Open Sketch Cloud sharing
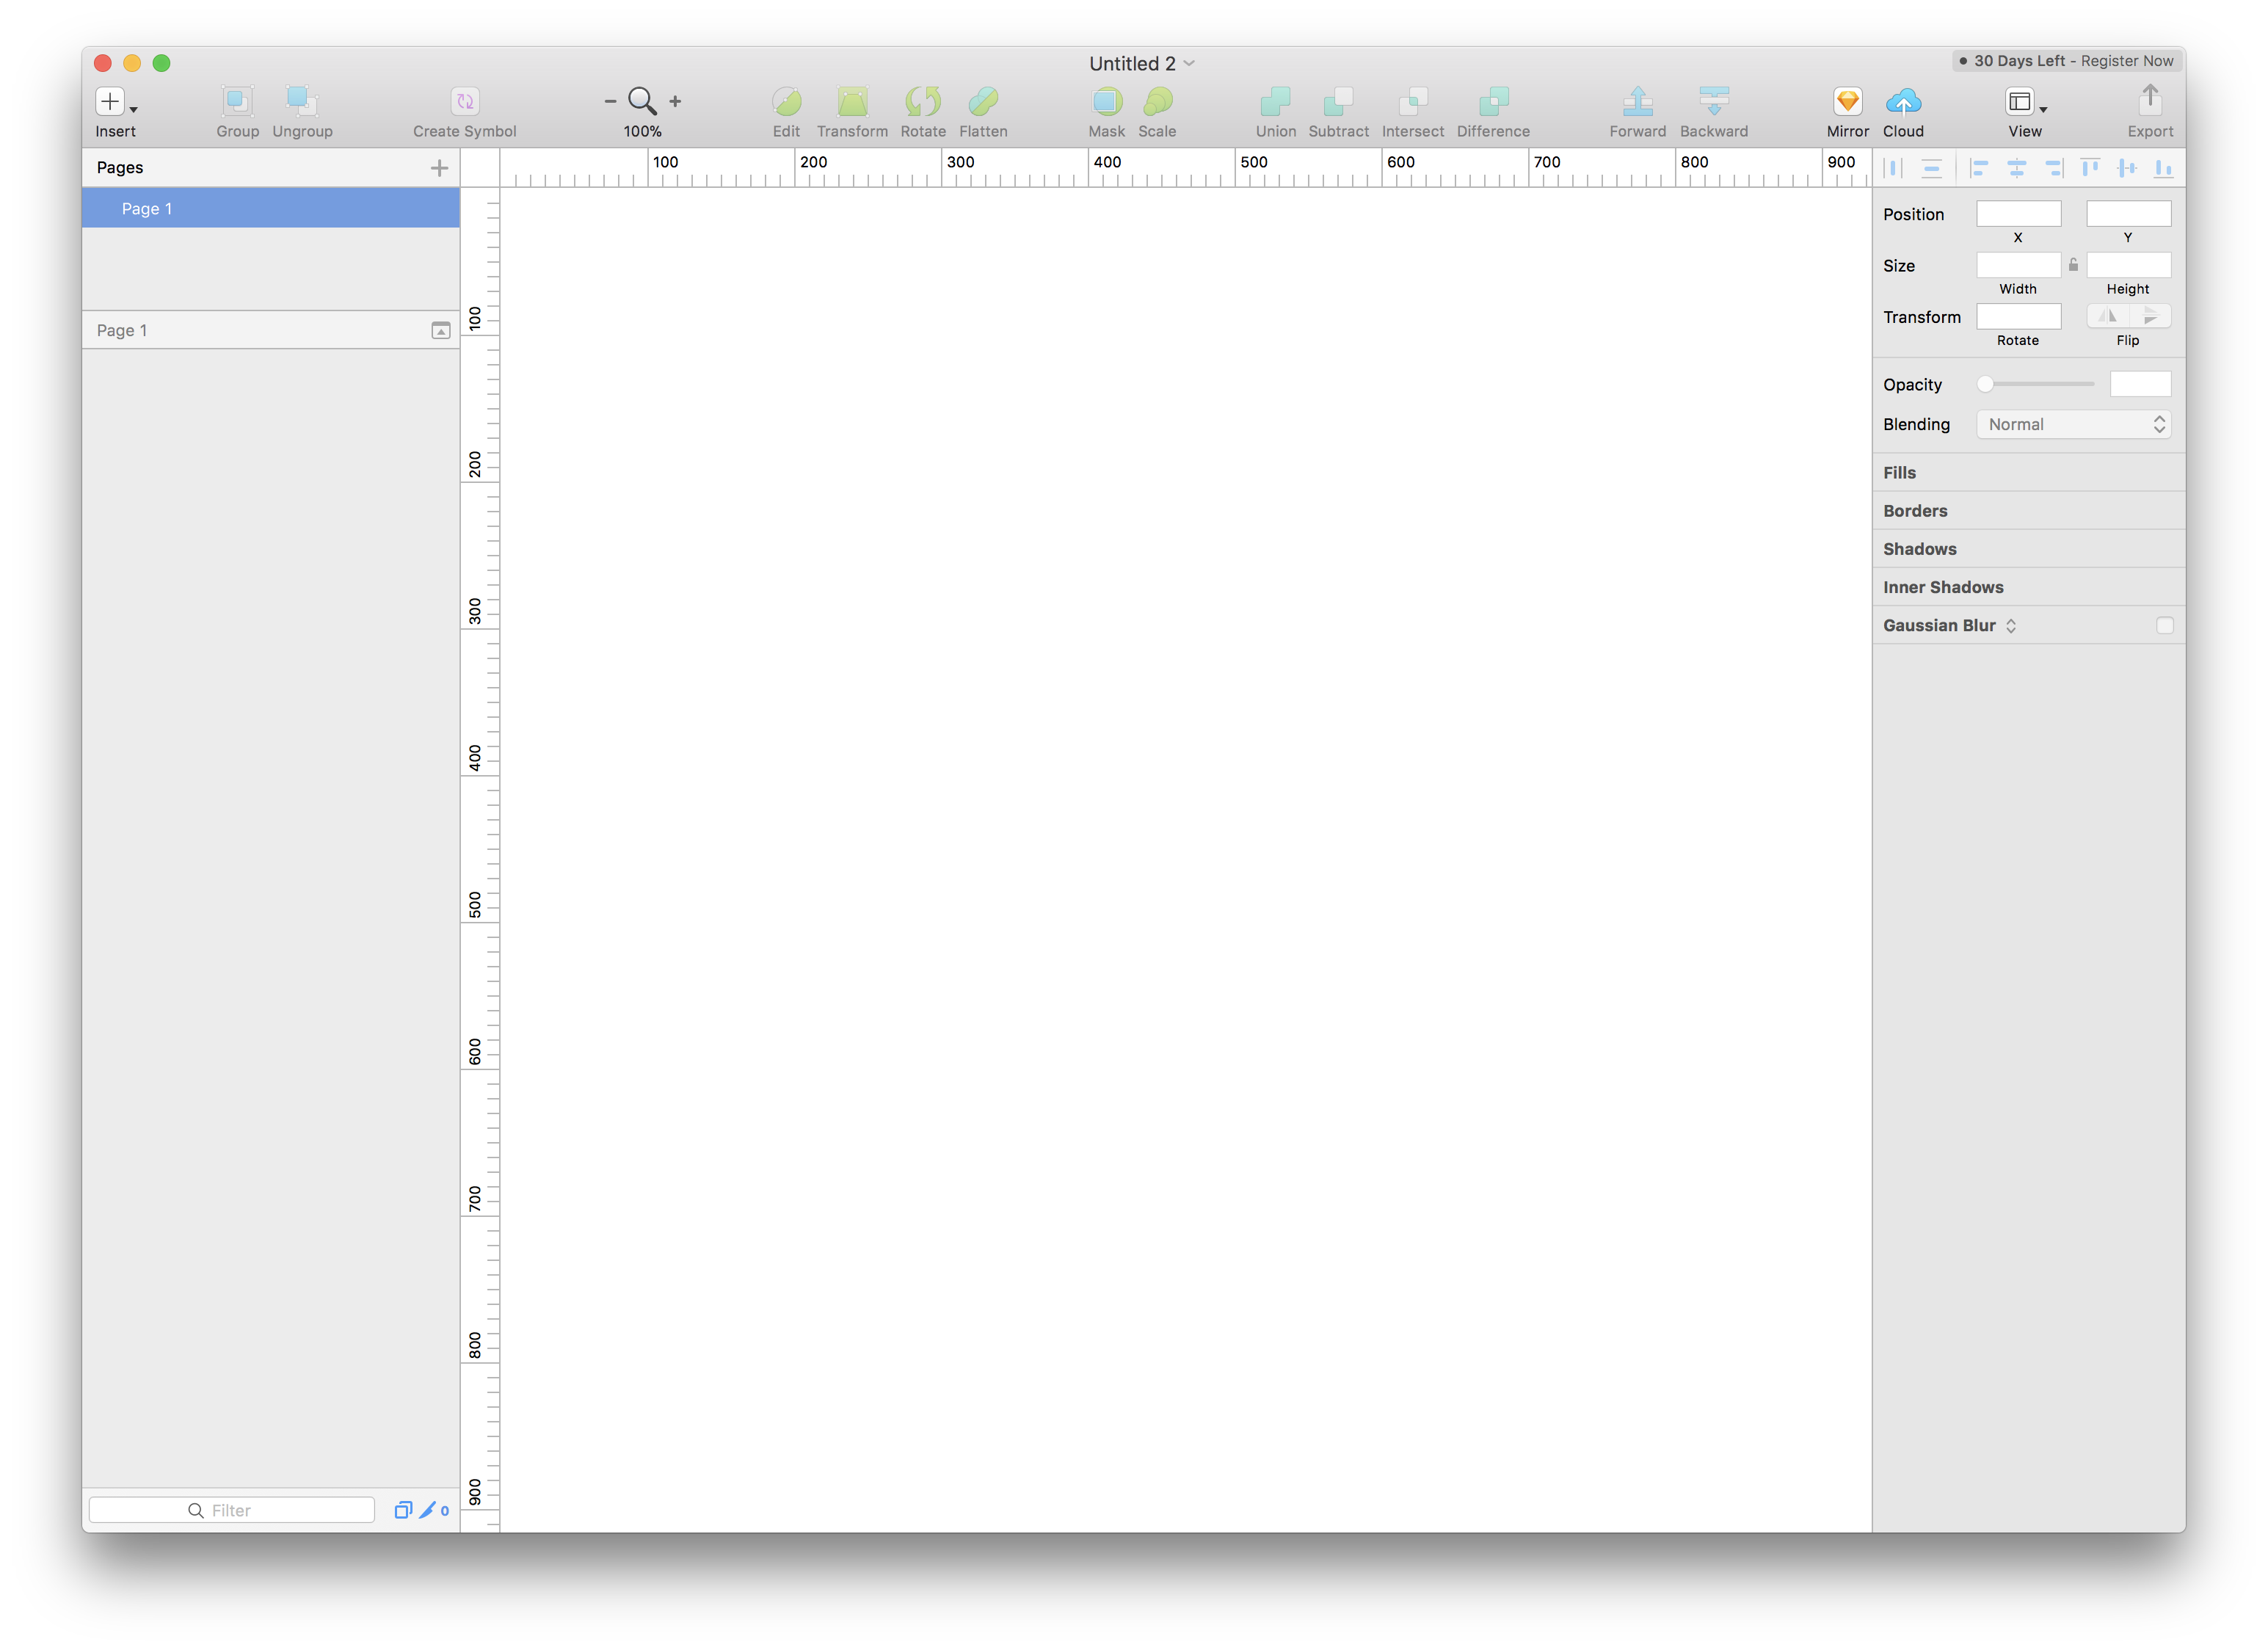 1903,103
